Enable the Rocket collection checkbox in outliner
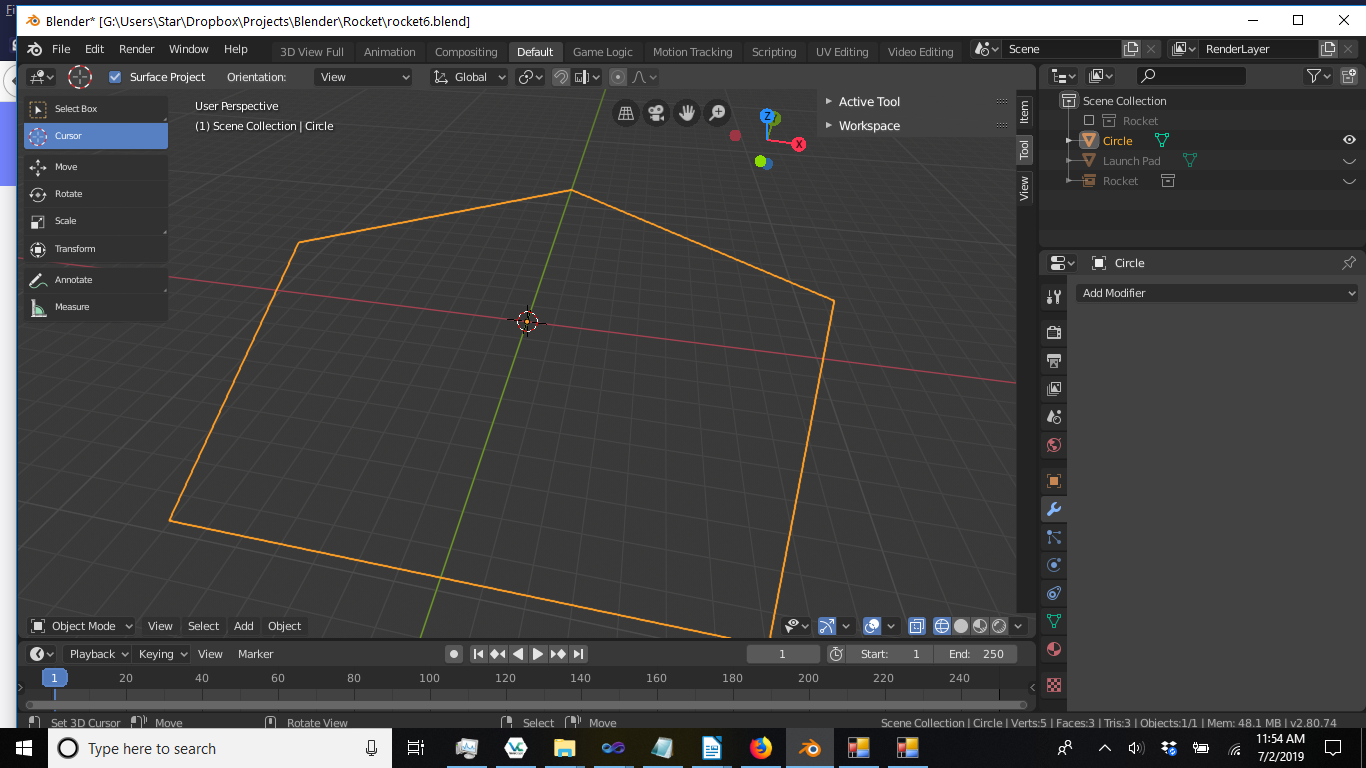The image size is (1366, 768). tap(1089, 121)
